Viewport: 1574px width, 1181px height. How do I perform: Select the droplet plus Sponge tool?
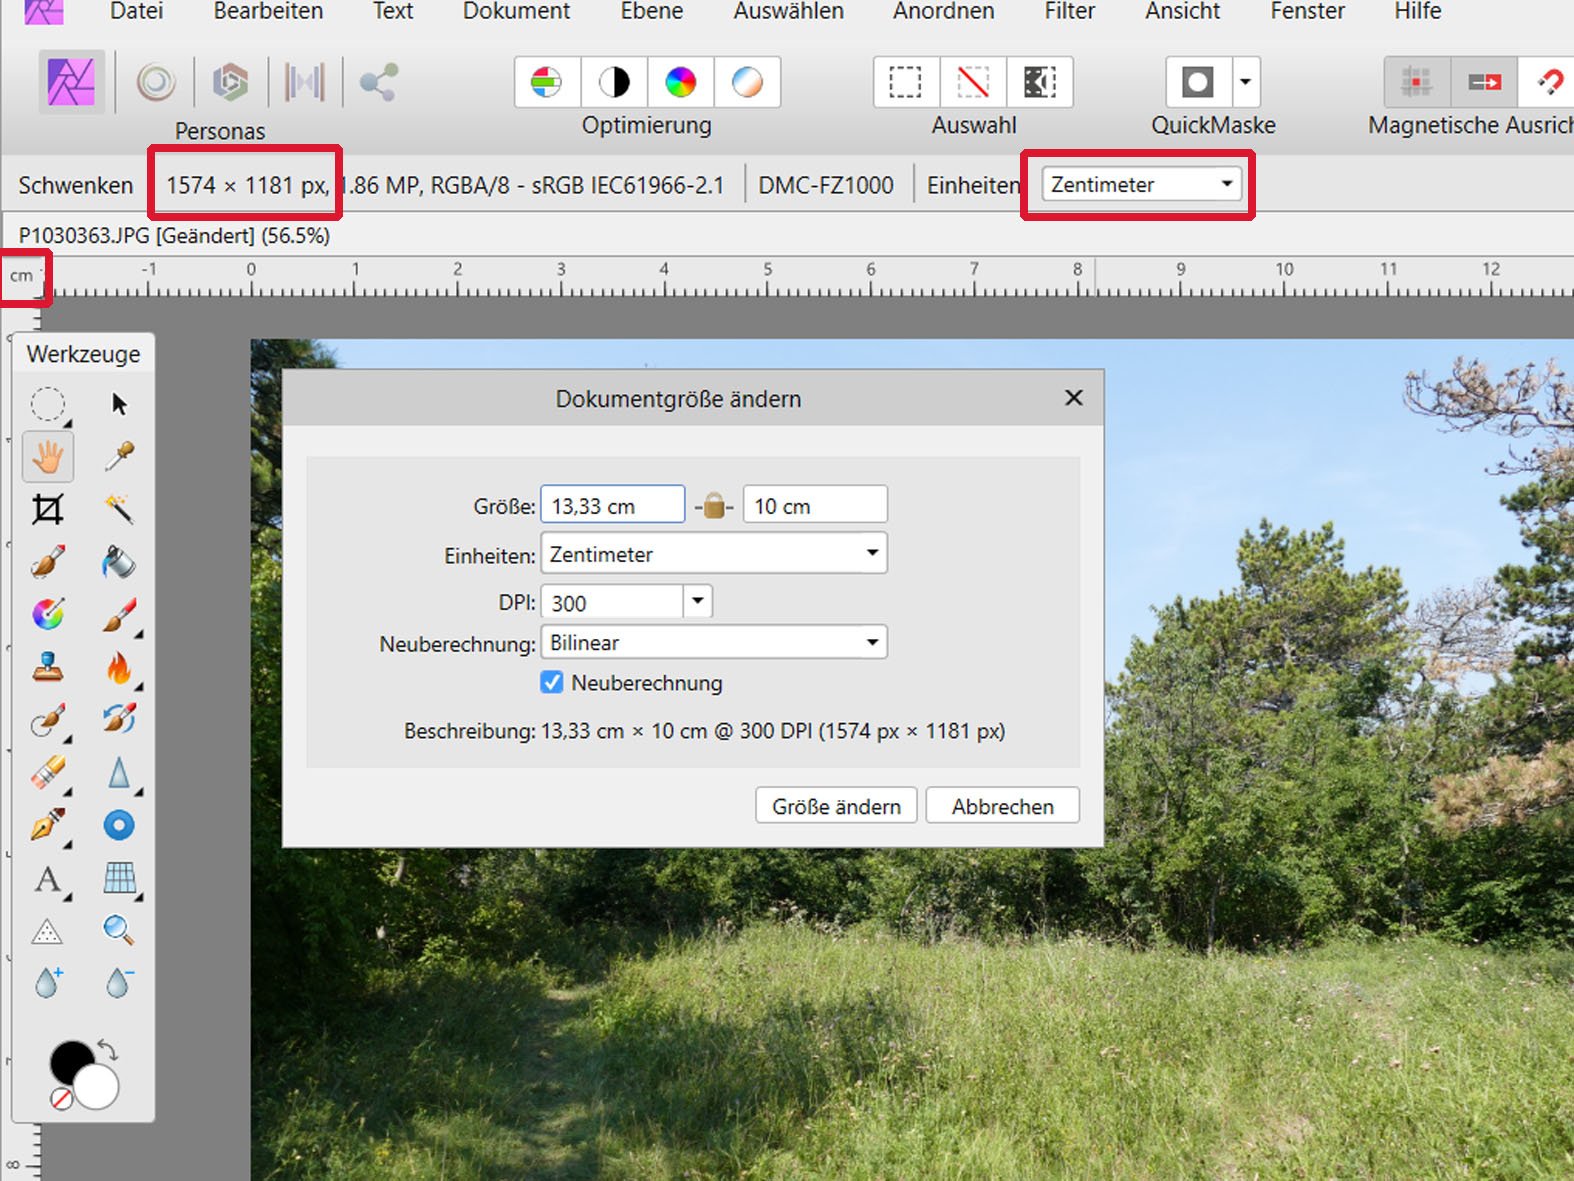click(x=48, y=983)
